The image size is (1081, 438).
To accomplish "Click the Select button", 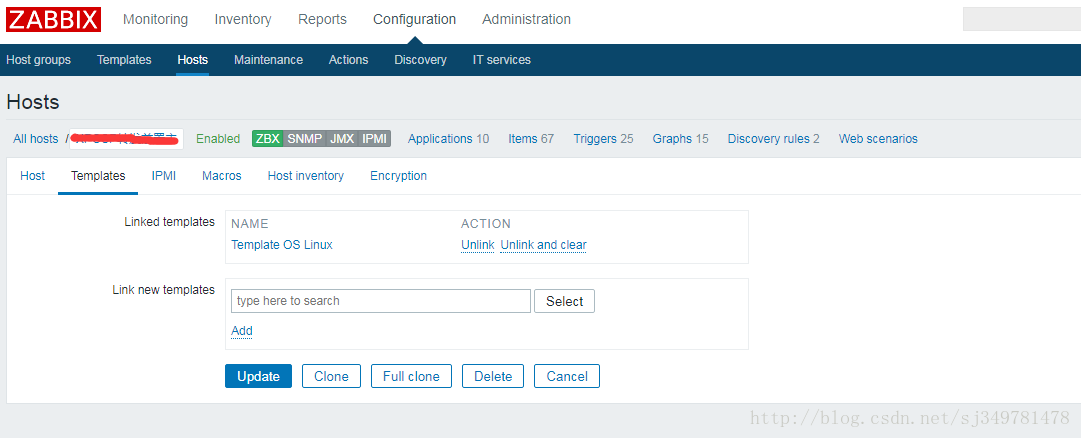I will pyautogui.click(x=565, y=301).
